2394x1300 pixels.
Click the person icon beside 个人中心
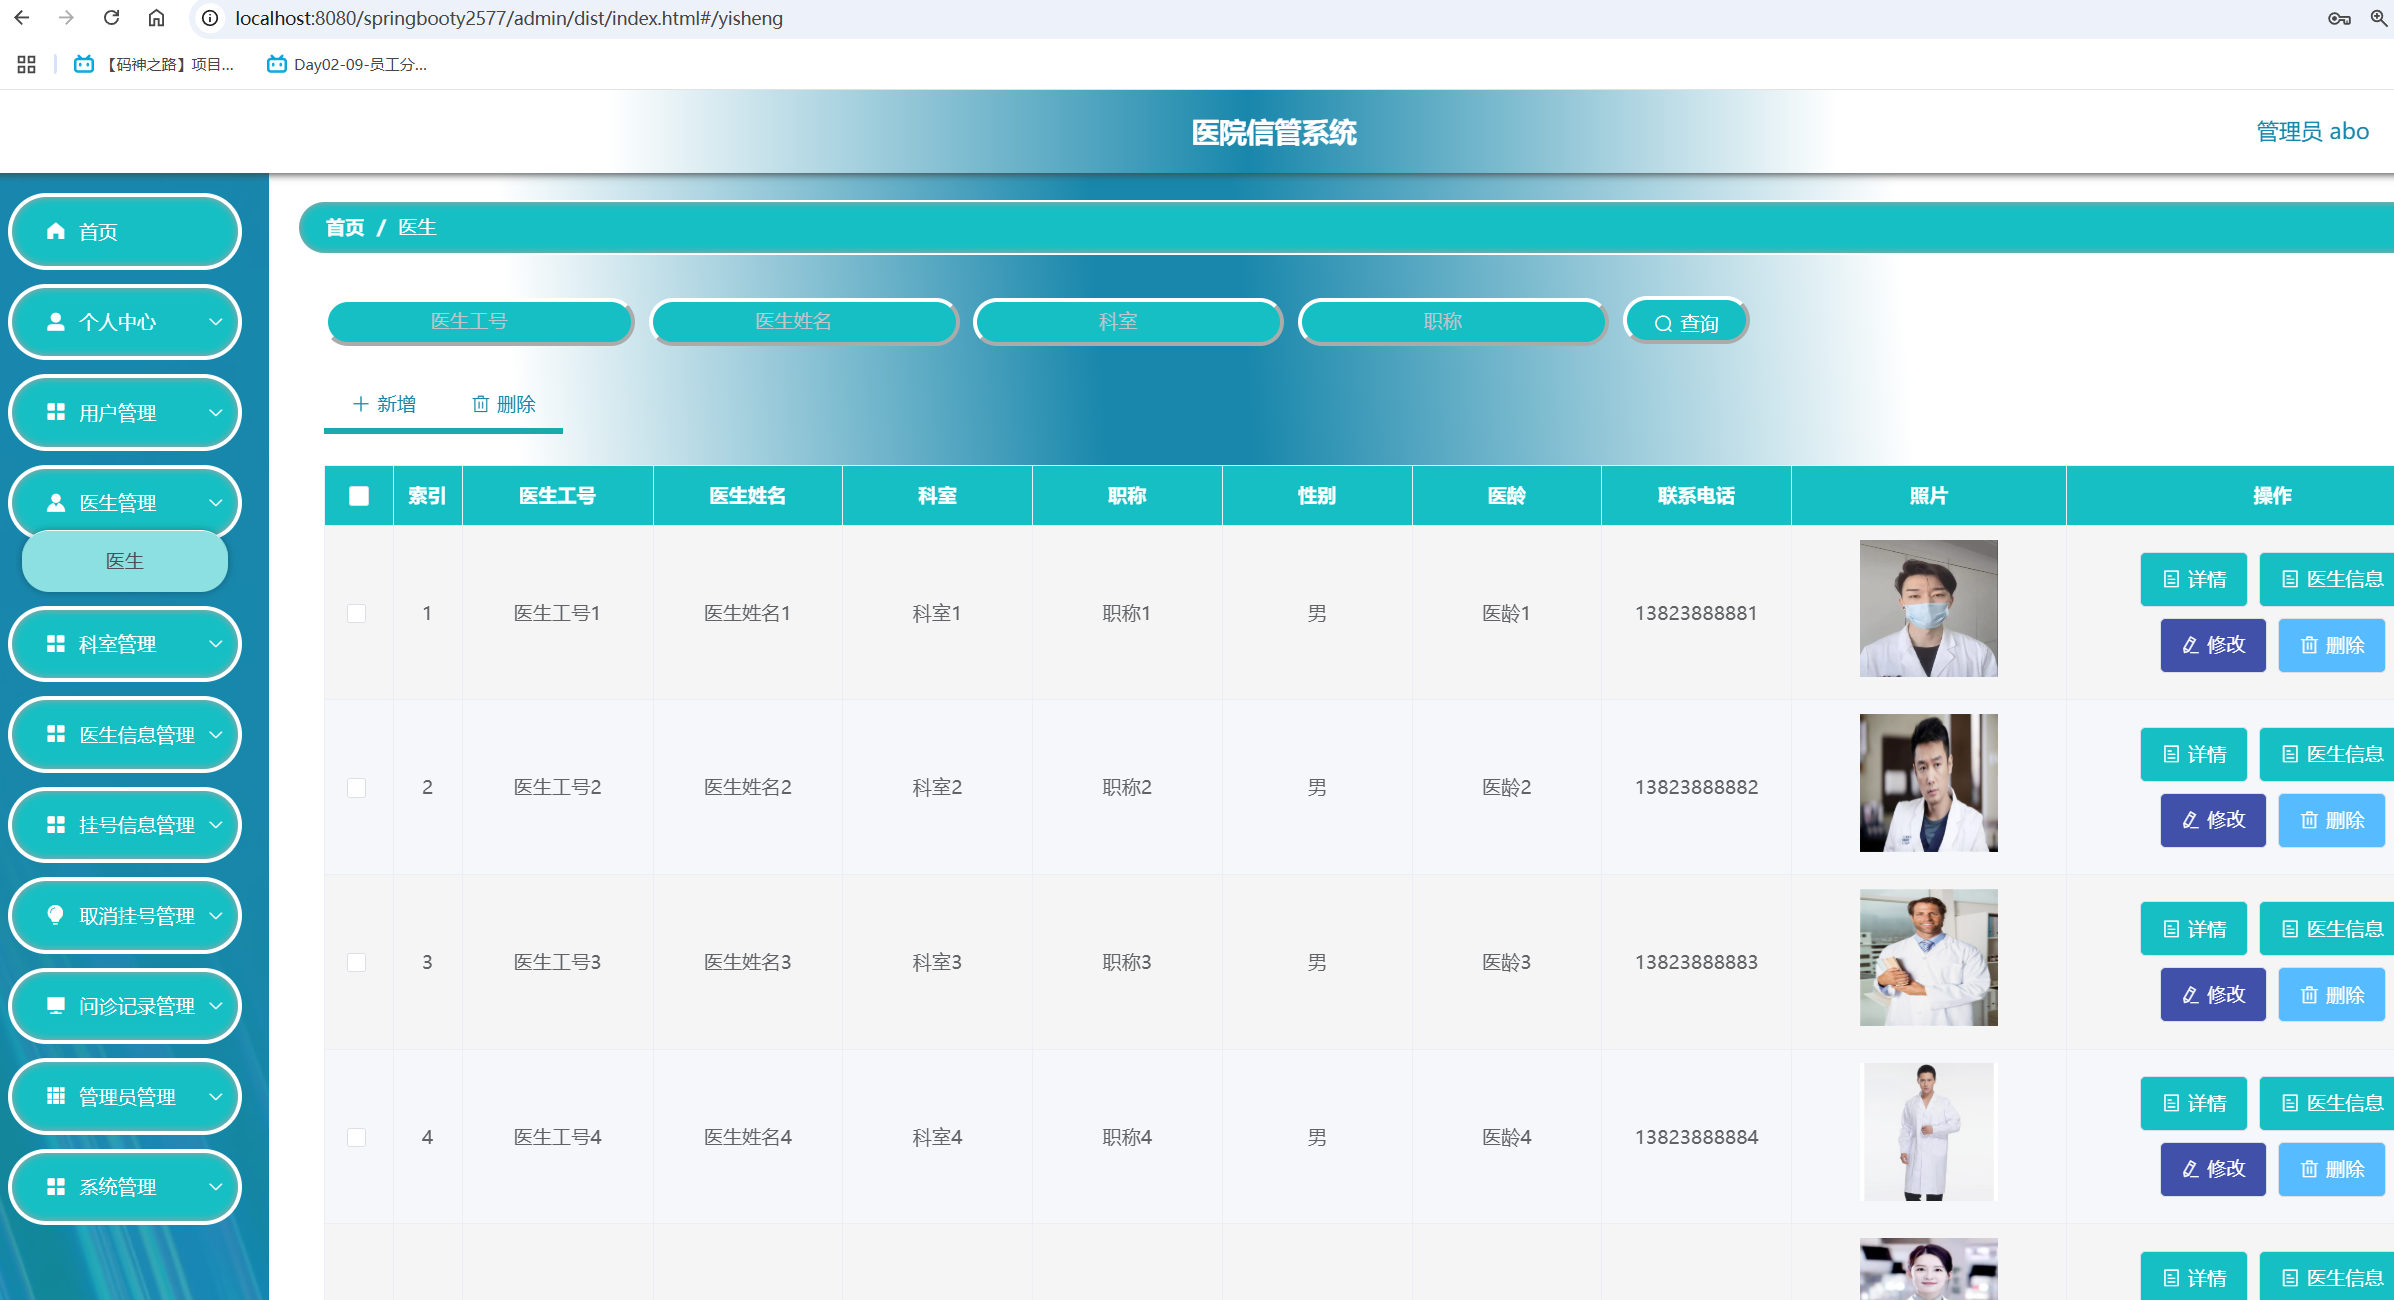point(56,322)
